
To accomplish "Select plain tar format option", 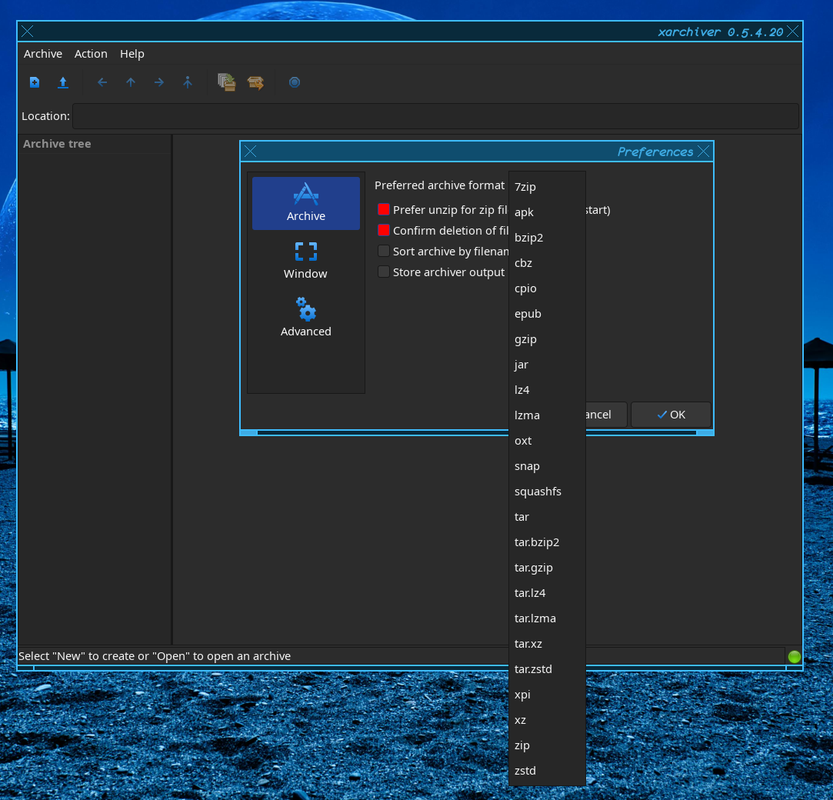I will coord(547,517).
